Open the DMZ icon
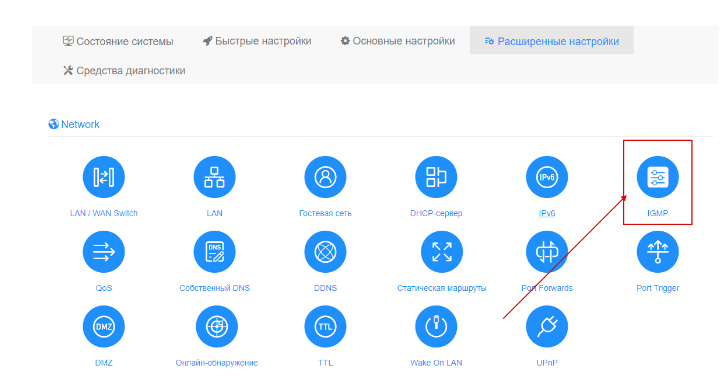The height and width of the screenshot is (388, 728). 104,326
